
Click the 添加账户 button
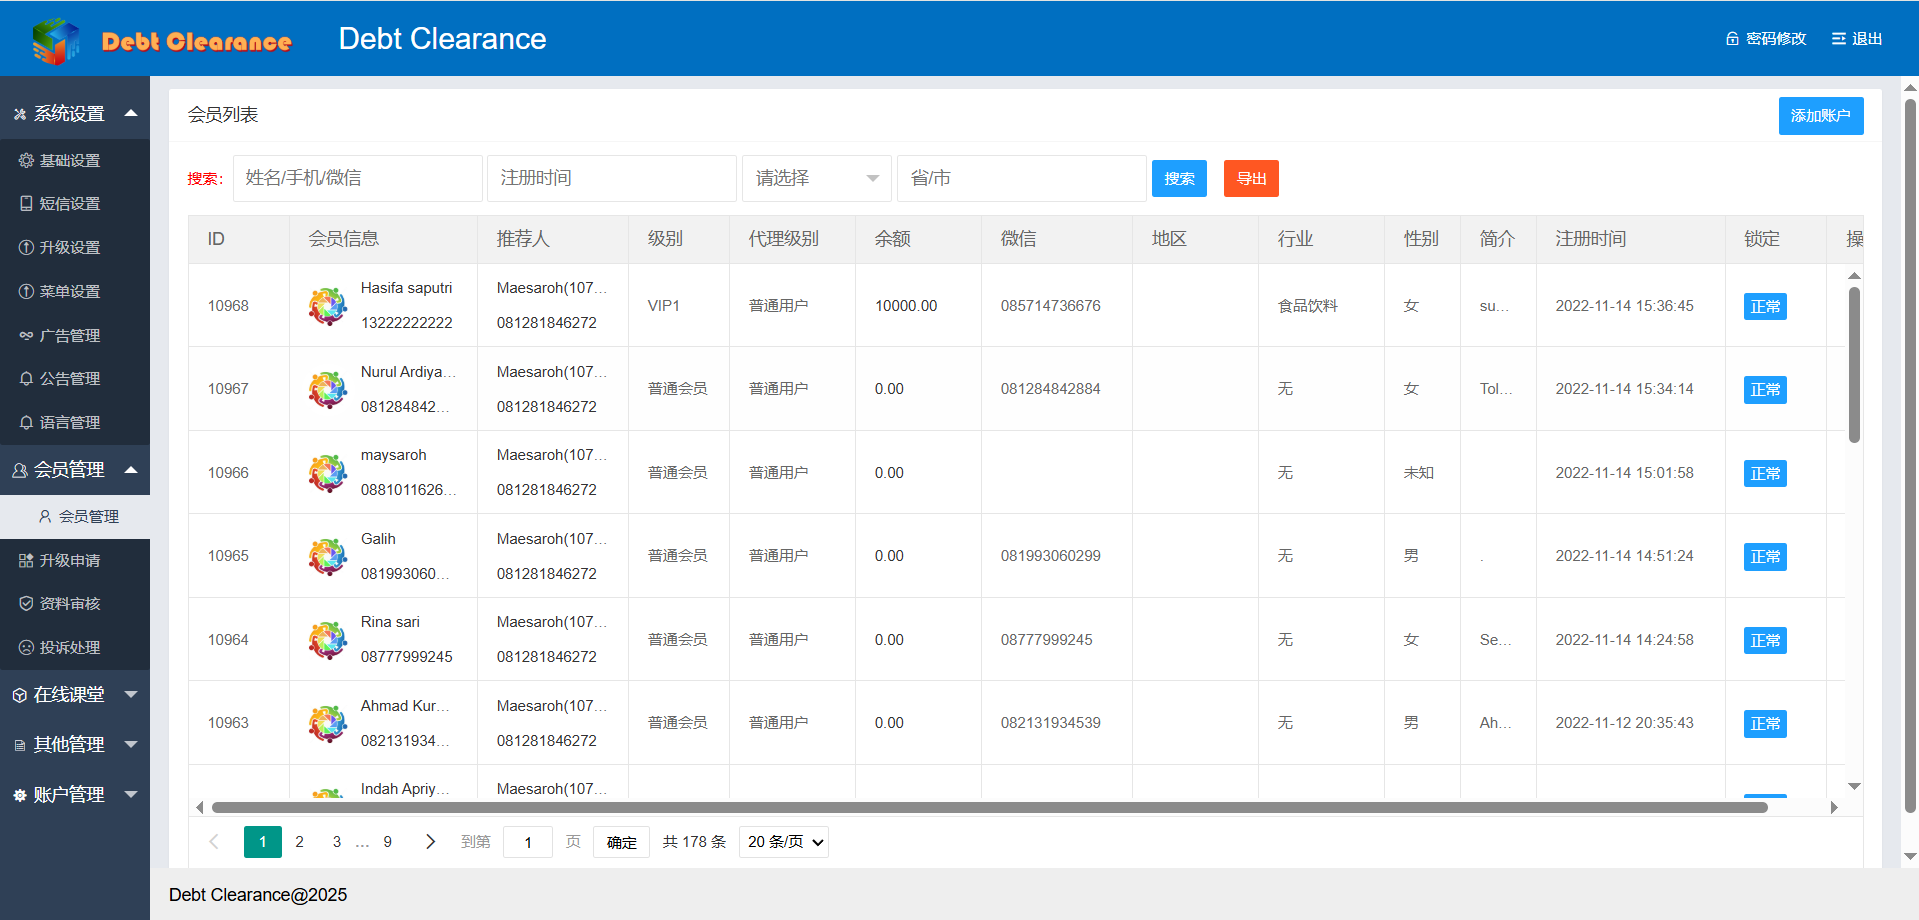1820,116
